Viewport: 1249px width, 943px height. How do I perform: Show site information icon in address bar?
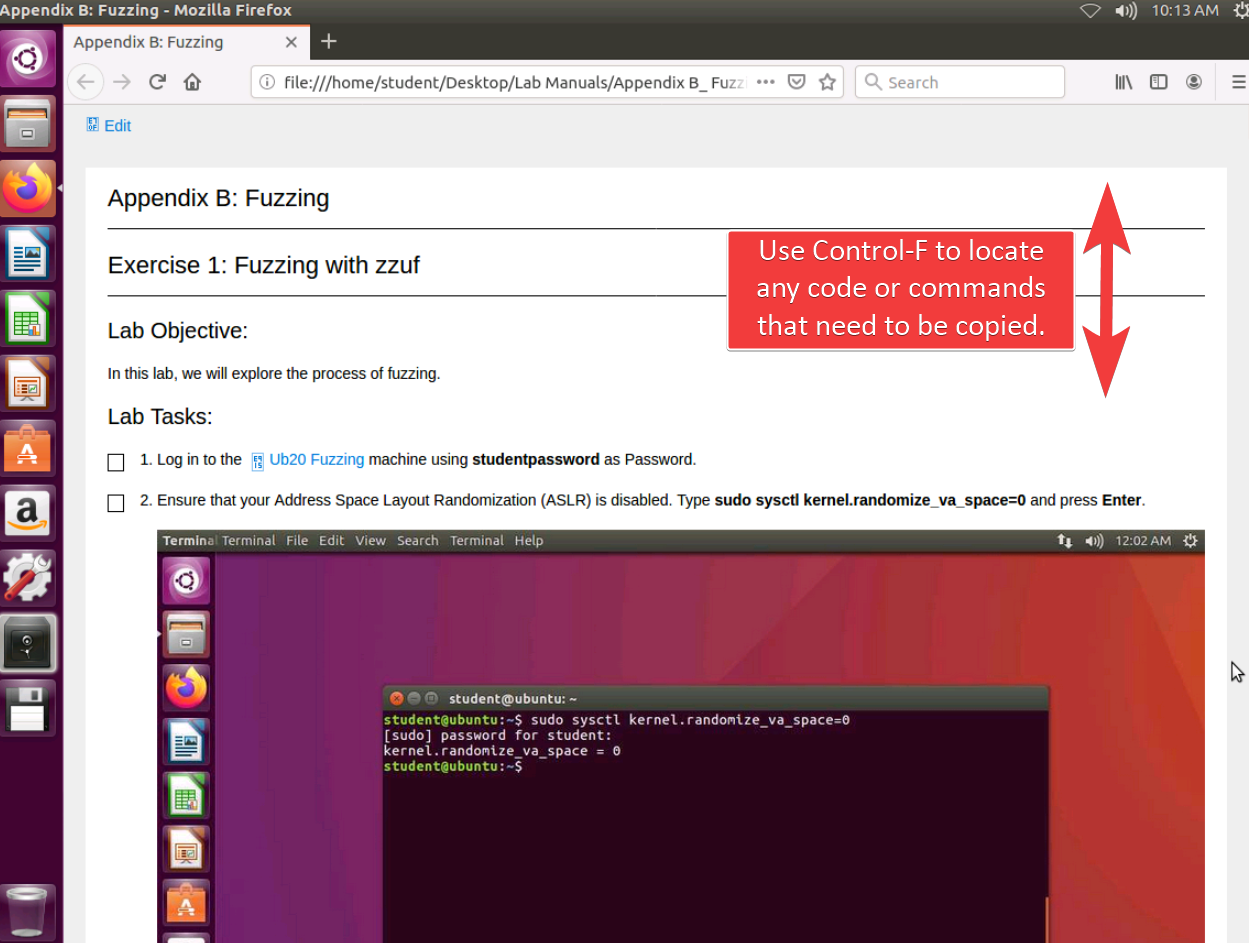pyautogui.click(x=267, y=82)
